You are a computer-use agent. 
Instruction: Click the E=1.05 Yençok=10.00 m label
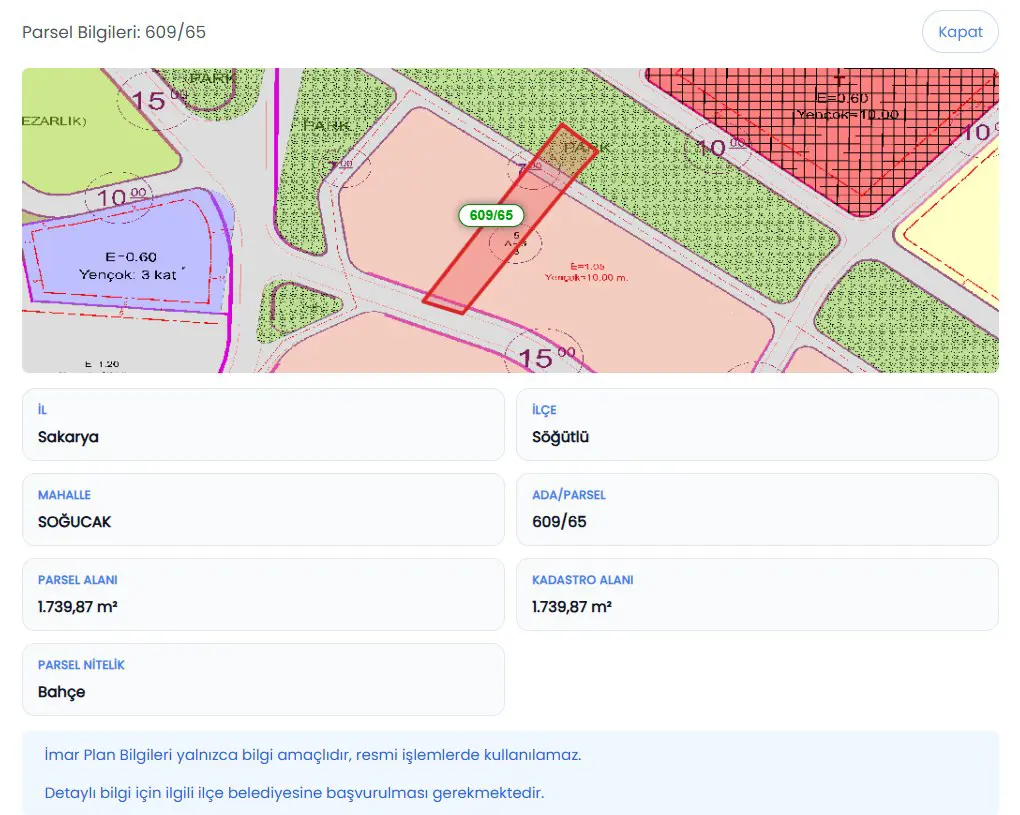point(586,272)
